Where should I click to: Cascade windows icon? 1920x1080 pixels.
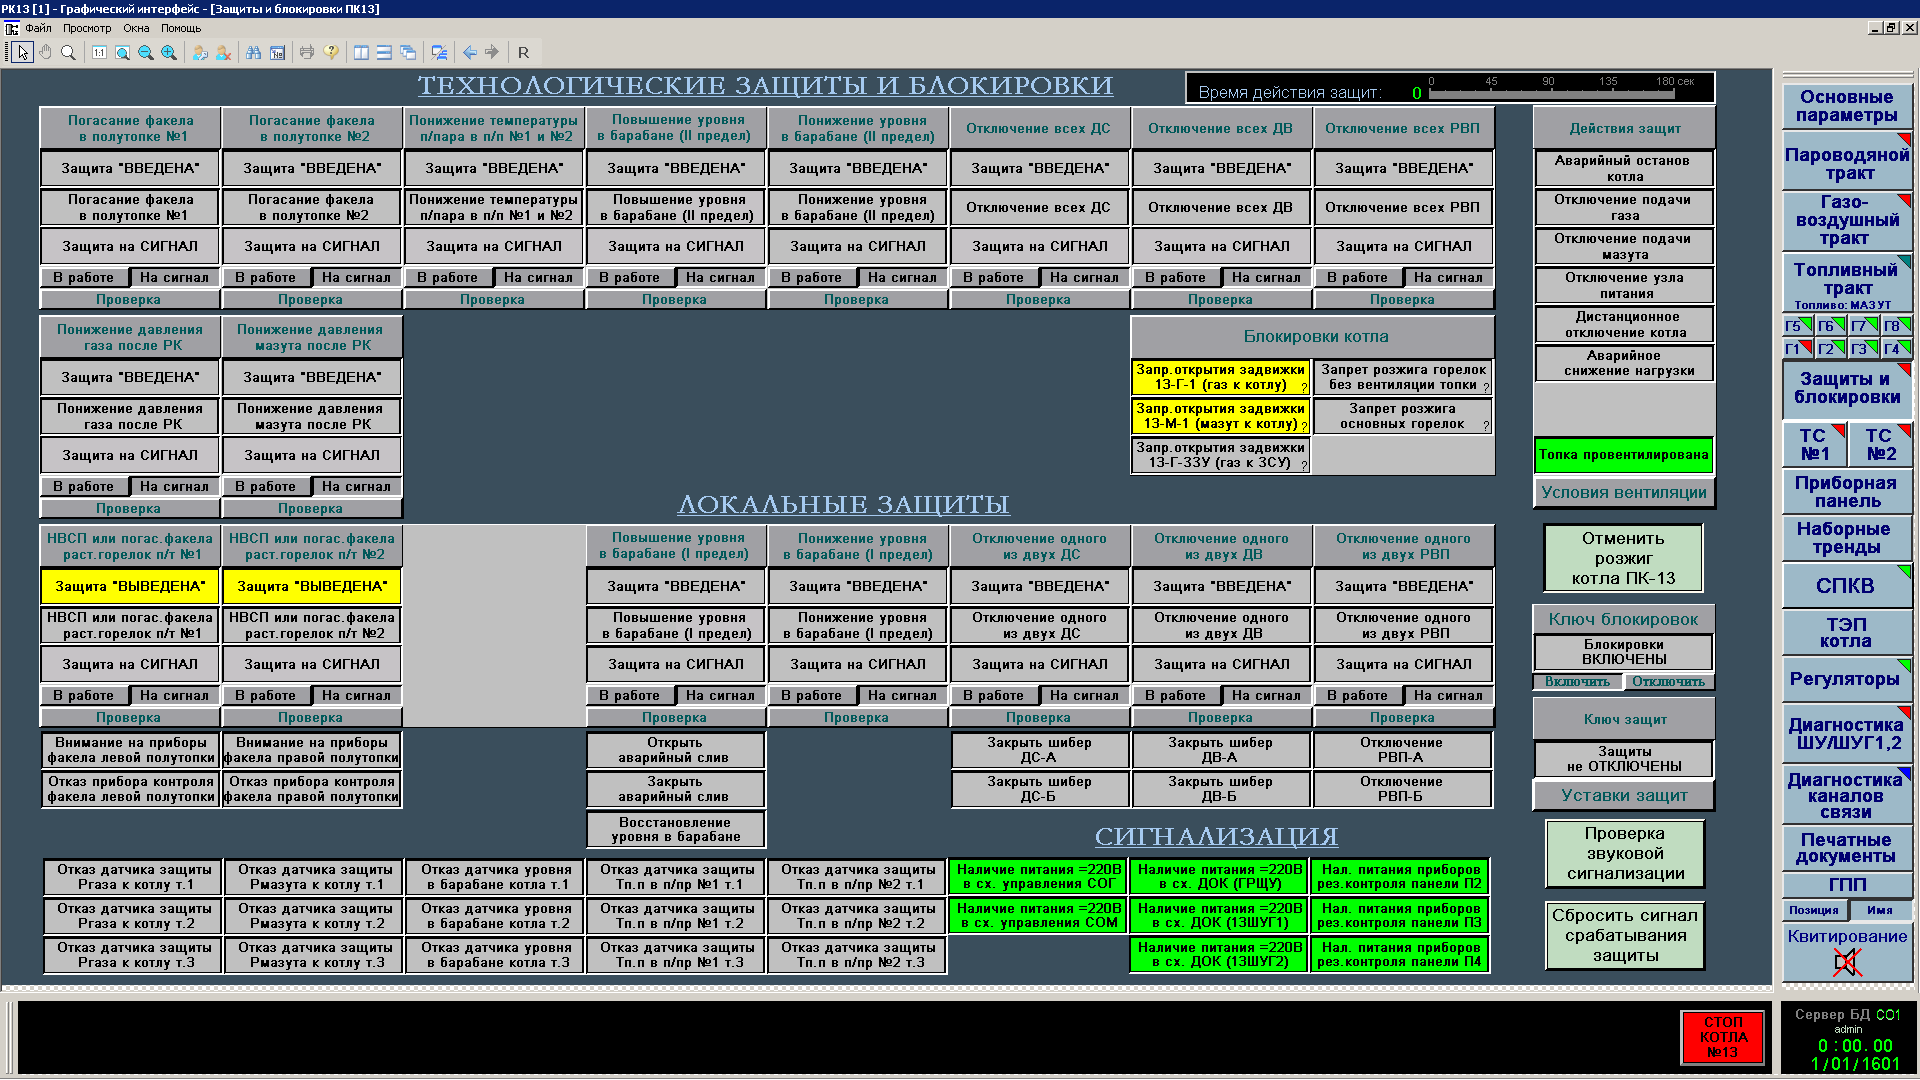(x=408, y=52)
